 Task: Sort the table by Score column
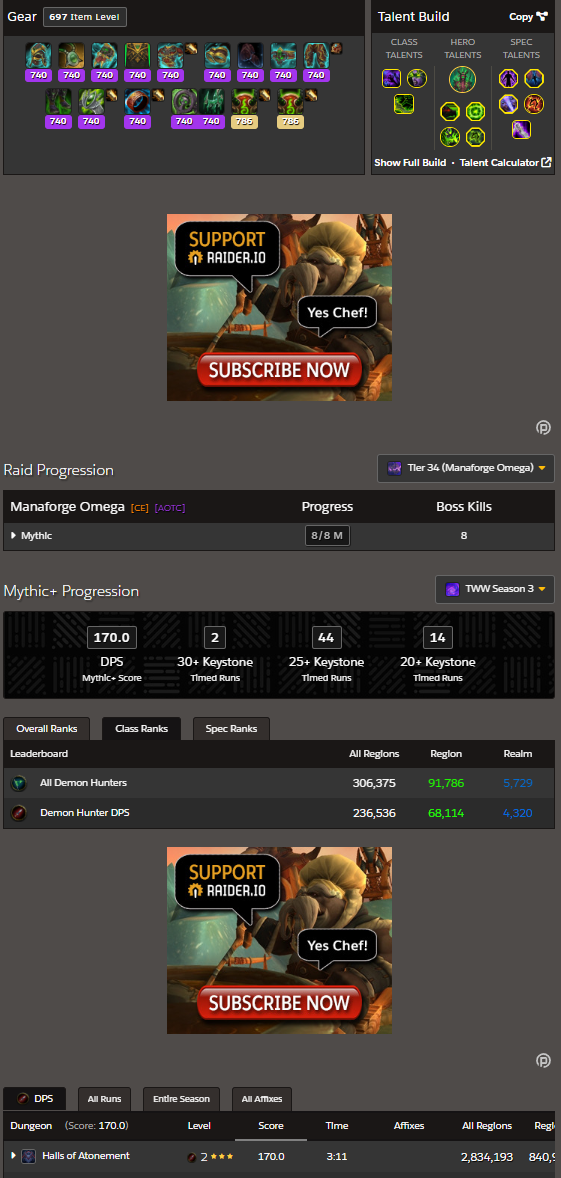coord(270,1126)
